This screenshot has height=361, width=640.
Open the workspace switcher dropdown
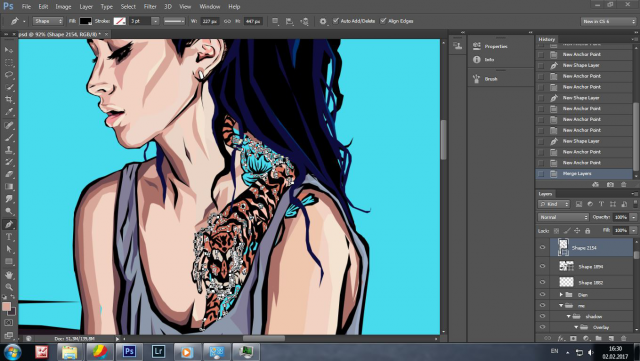608,21
